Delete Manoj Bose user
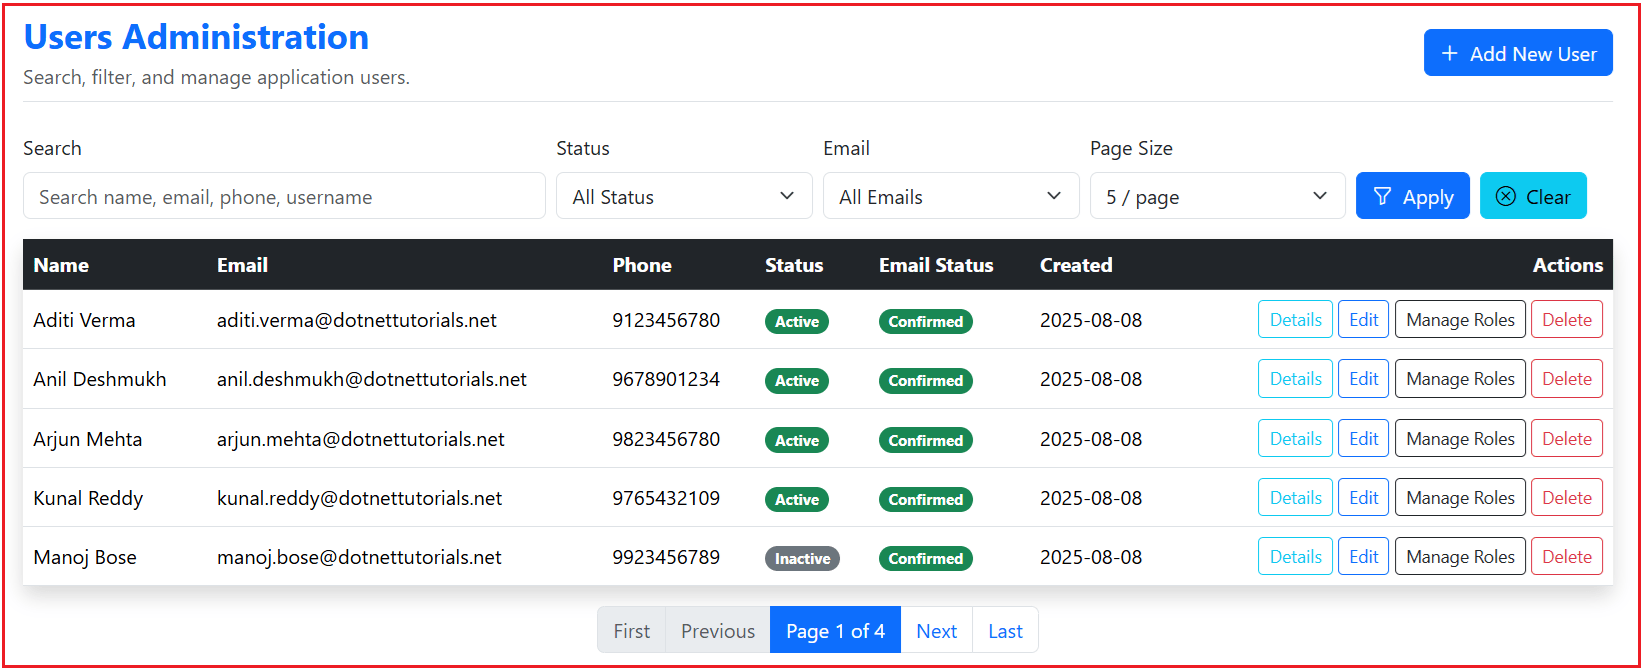Image resolution: width=1643 pixels, height=670 pixels. pos(1566,556)
